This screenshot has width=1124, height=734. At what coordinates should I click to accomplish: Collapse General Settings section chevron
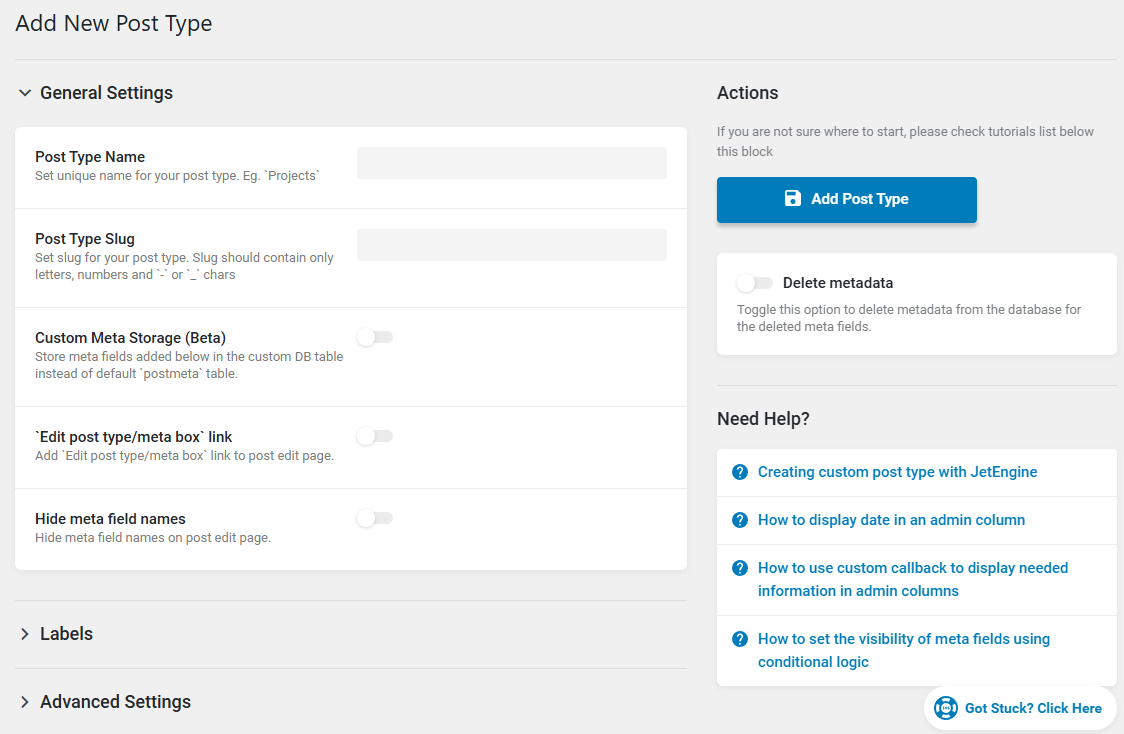click(25, 93)
